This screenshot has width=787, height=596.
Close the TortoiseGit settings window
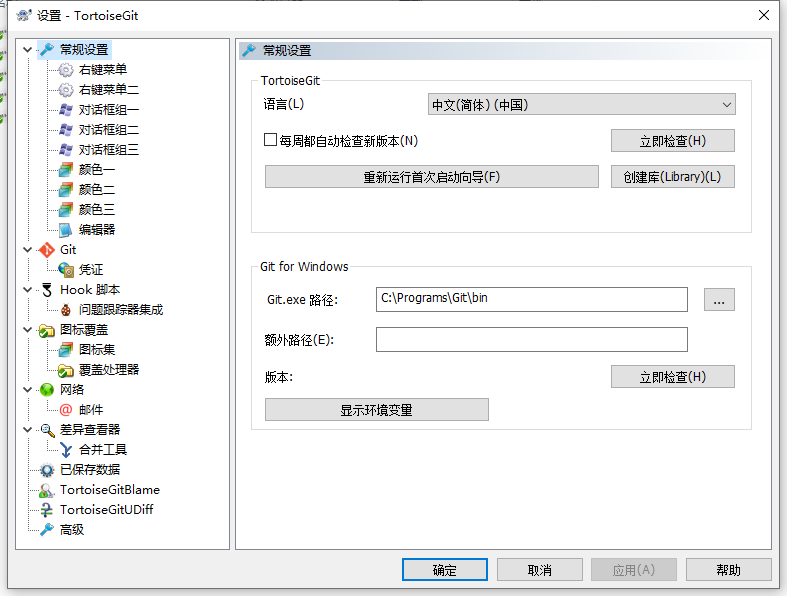click(x=764, y=15)
